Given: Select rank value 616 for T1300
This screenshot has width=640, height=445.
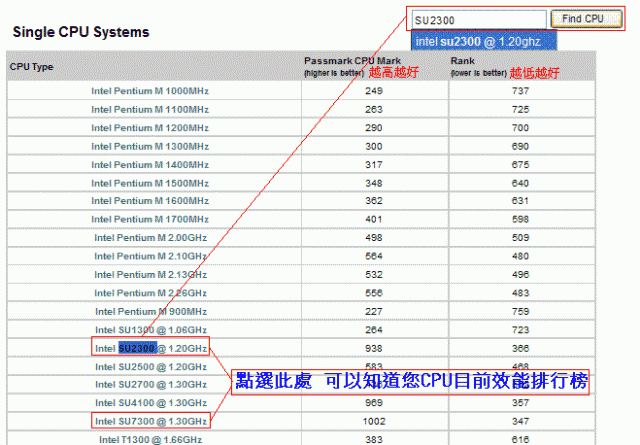Looking at the screenshot, I should coord(520,440).
